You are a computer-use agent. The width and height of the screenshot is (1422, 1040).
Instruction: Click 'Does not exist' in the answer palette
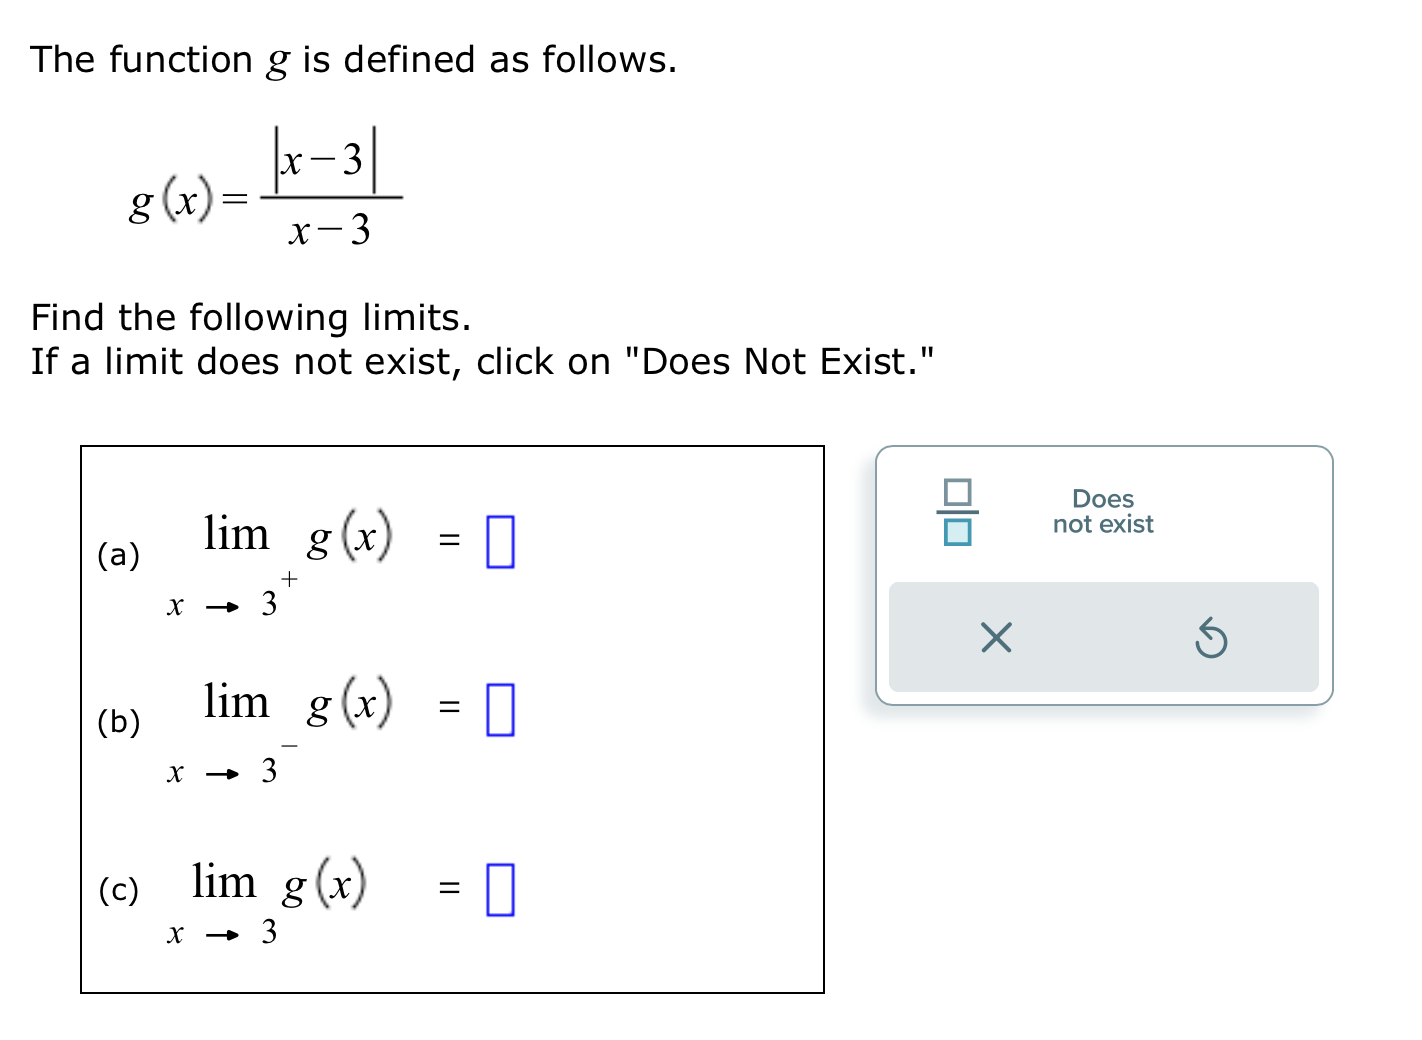1103,511
